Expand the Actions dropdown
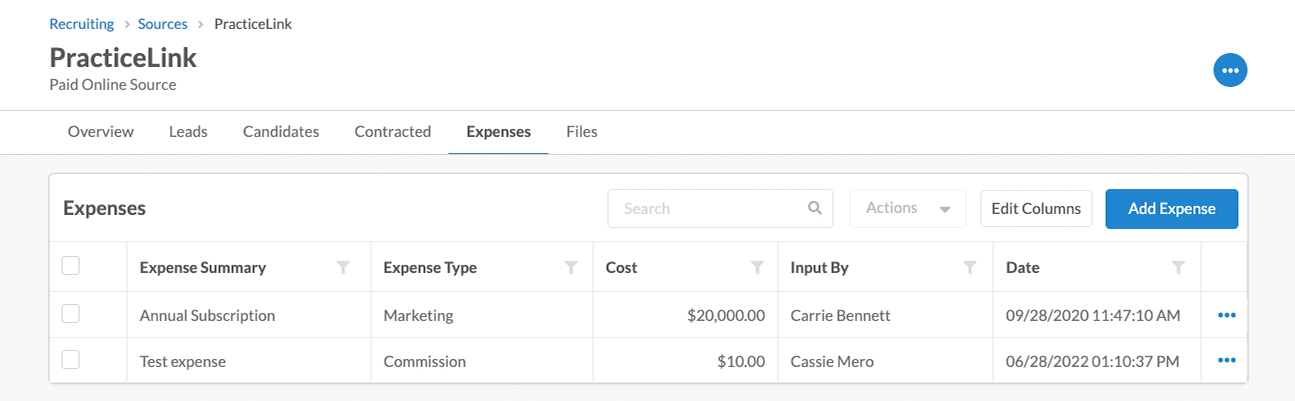Viewport: 1295px width, 401px height. 908,209
